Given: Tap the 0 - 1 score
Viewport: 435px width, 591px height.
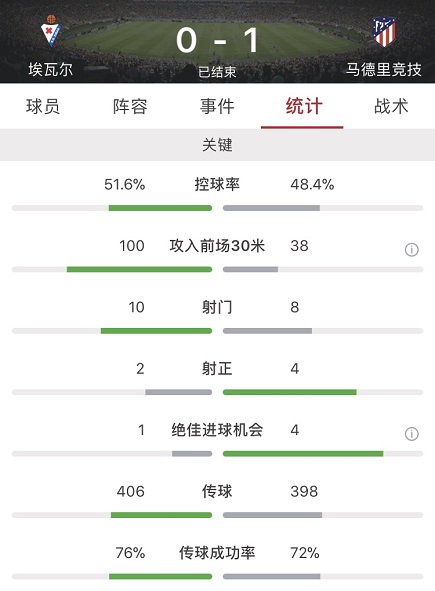Looking at the screenshot, I should tap(218, 40).
